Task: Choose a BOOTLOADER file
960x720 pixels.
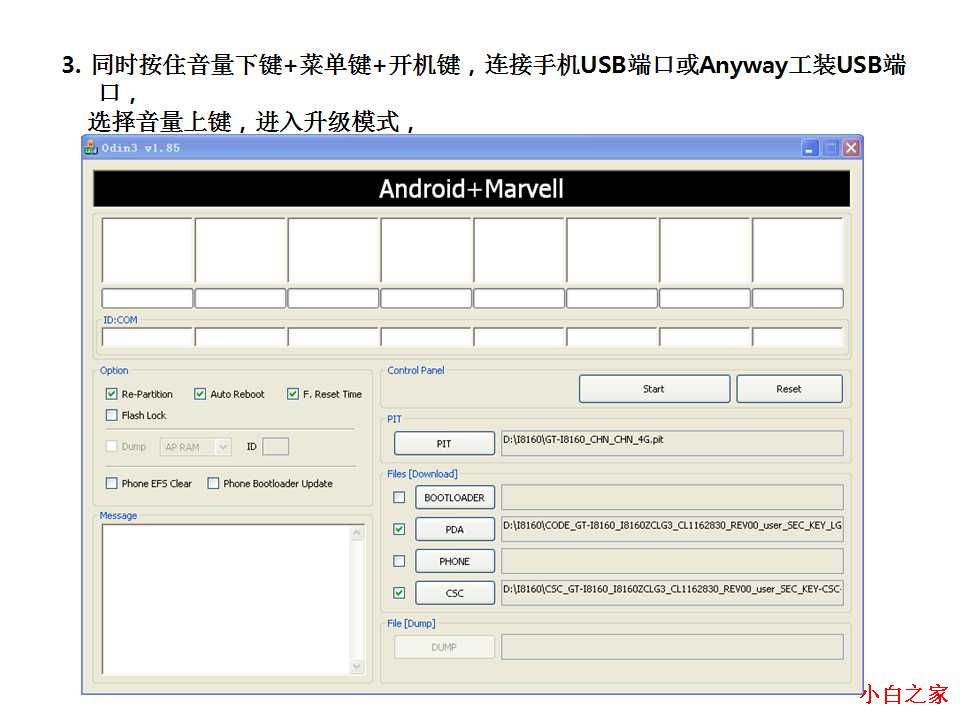Action: click(455, 498)
